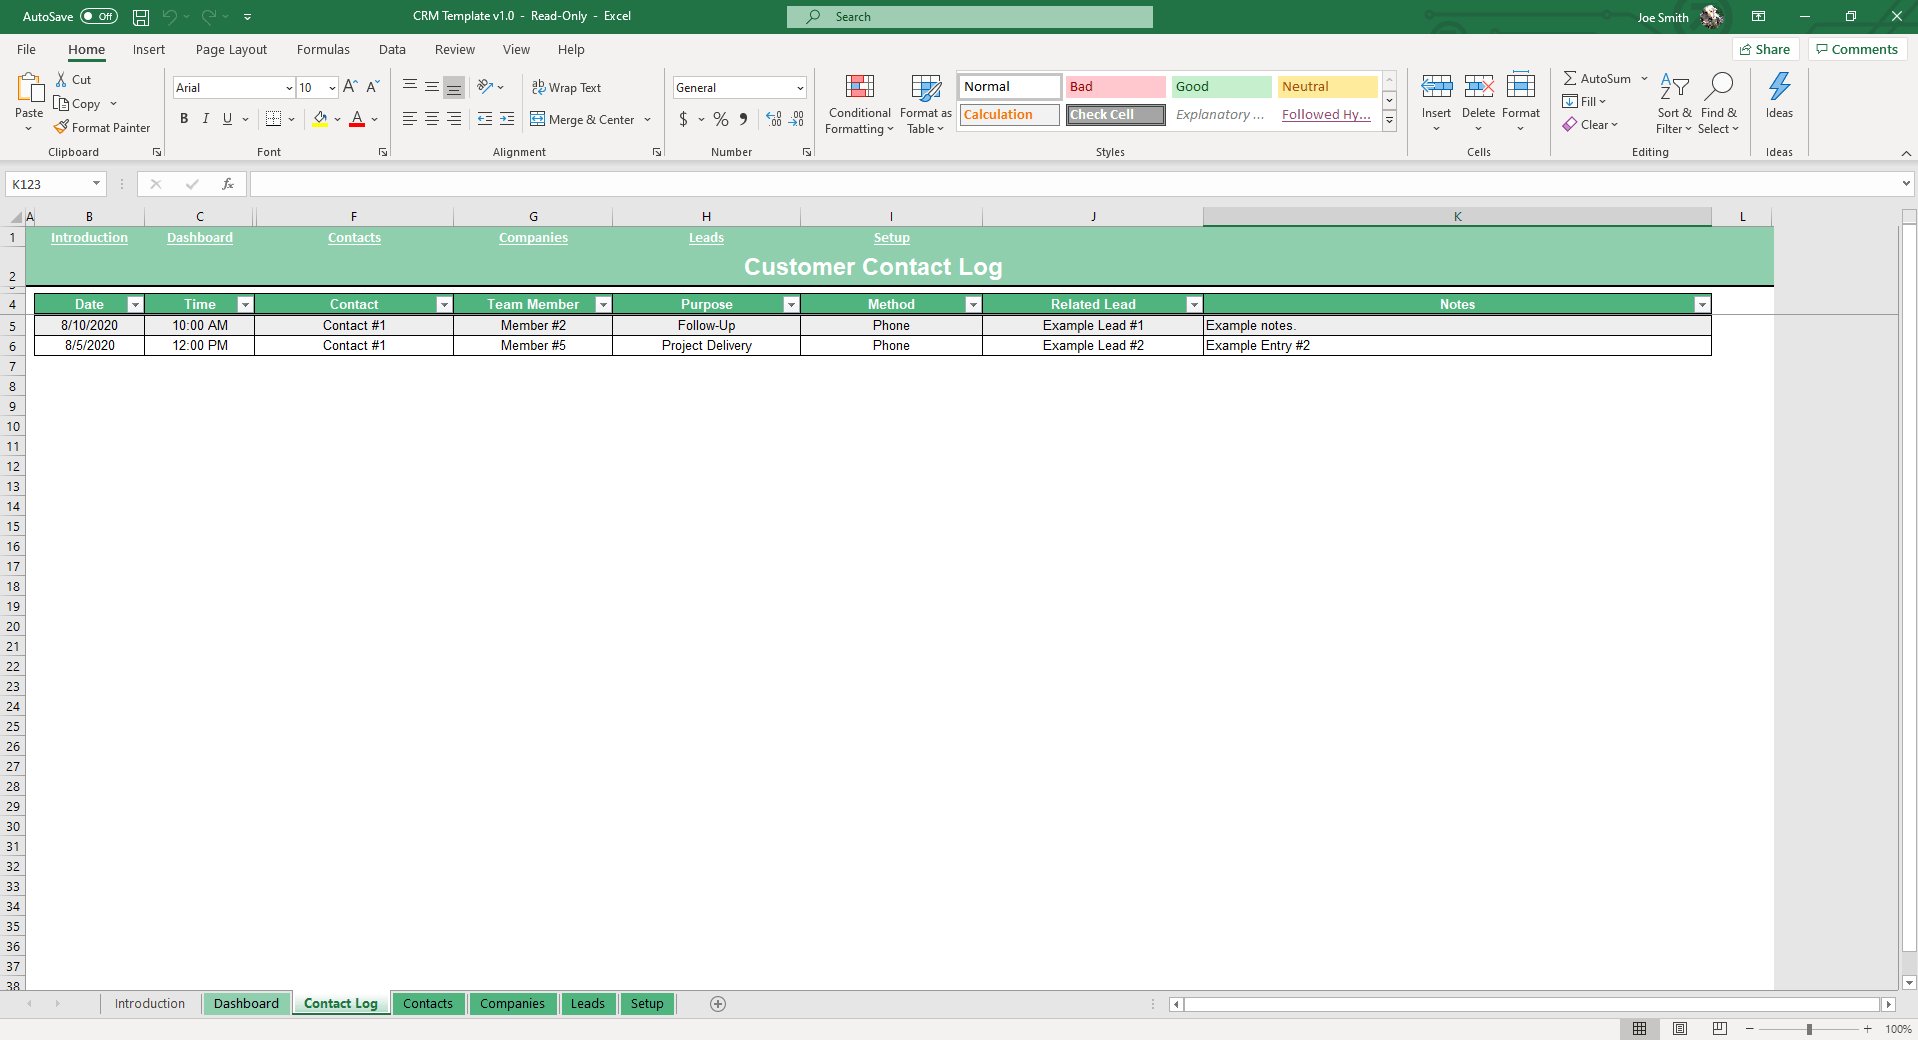The height and width of the screenshot is (1040, 1918).
Task: Toggle Bottom Align vertical alignment
Action: pos(454,88)
